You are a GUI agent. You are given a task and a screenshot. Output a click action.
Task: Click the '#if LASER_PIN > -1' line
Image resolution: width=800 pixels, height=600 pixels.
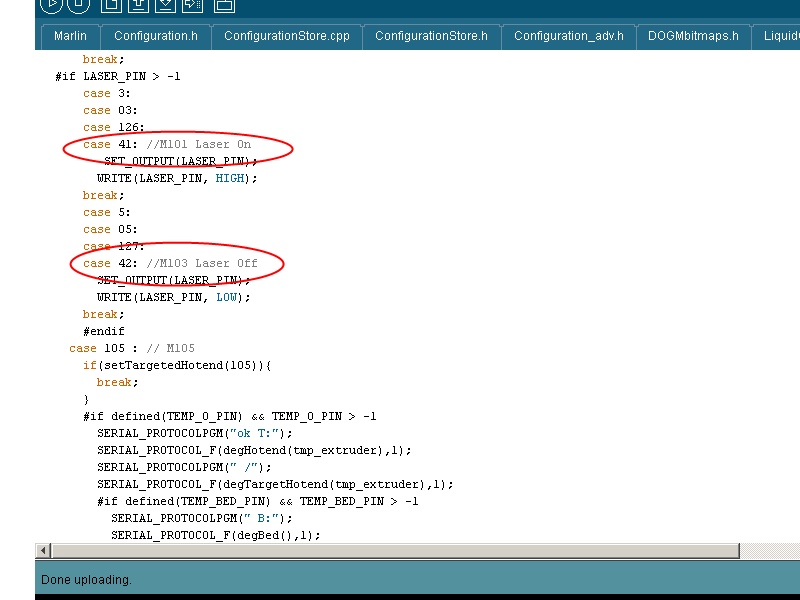118,77
